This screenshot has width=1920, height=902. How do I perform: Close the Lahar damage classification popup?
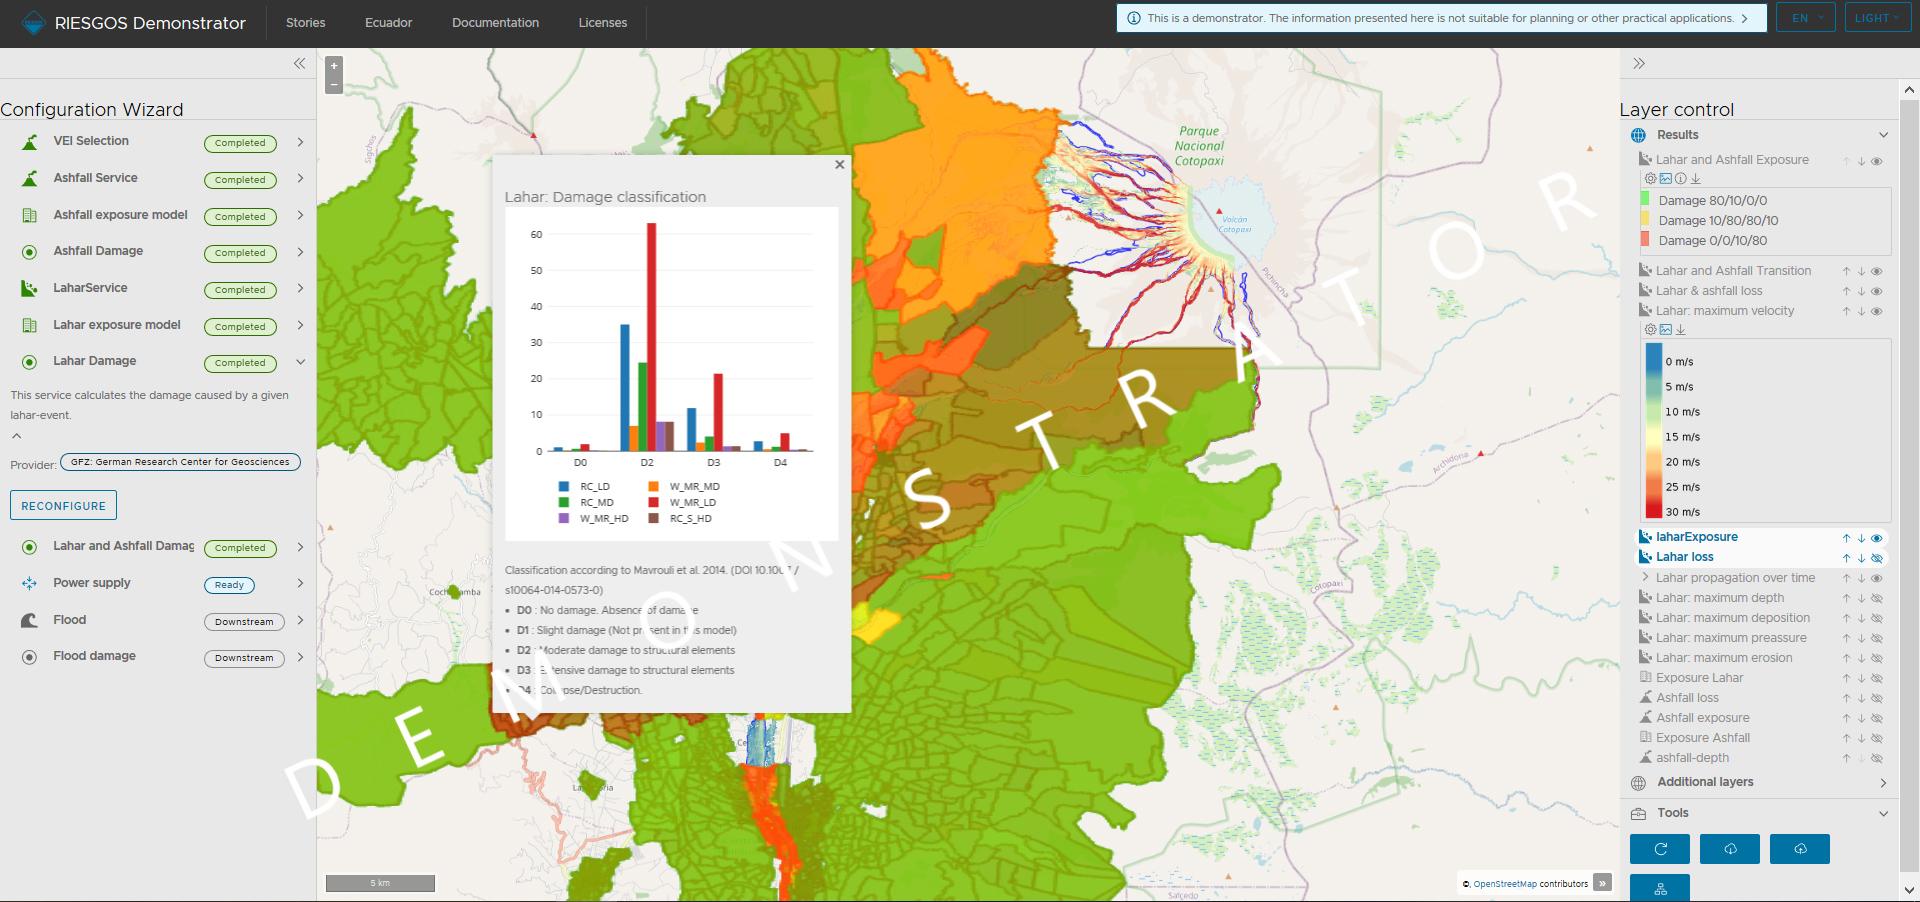click(x=839, y=164)
